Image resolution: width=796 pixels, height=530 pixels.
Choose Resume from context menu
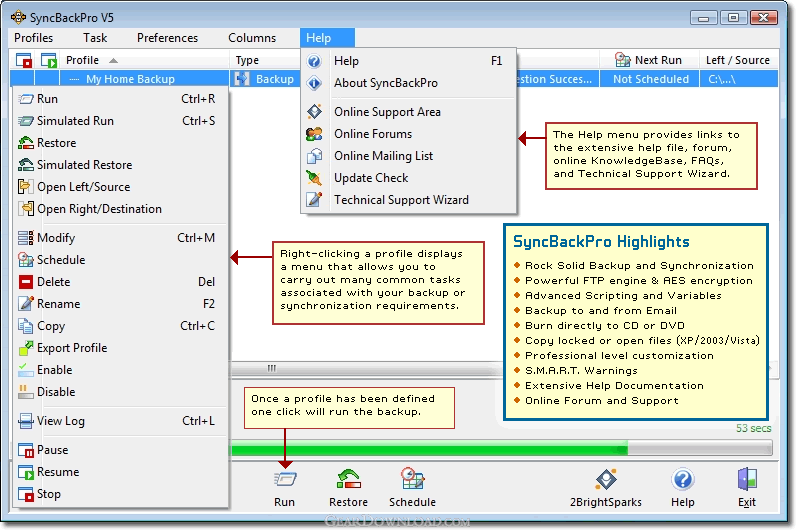tap(120, 472)
